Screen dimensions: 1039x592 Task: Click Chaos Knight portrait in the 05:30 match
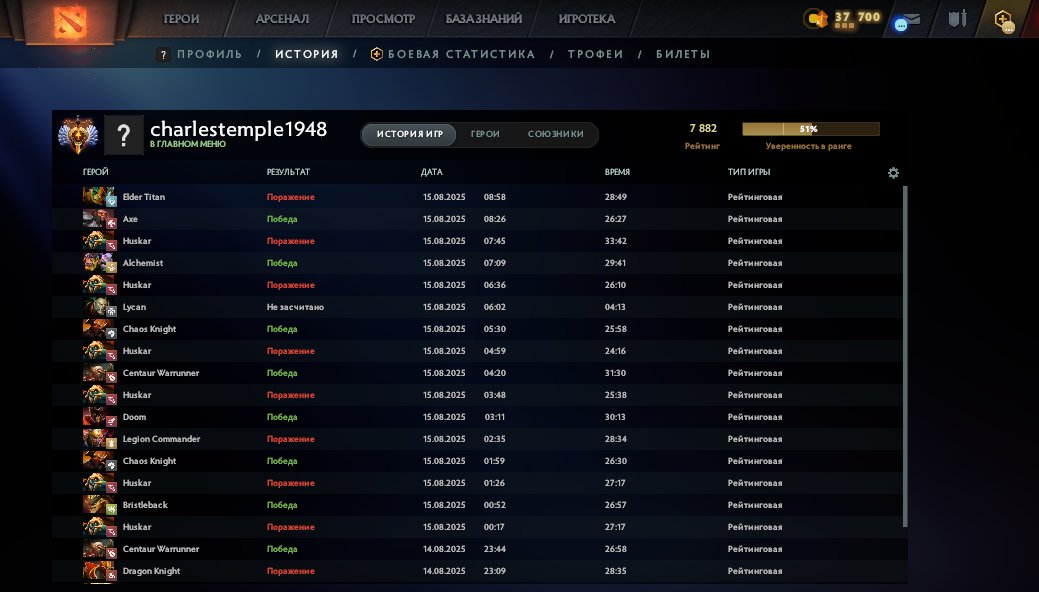(x=99, y=329)
